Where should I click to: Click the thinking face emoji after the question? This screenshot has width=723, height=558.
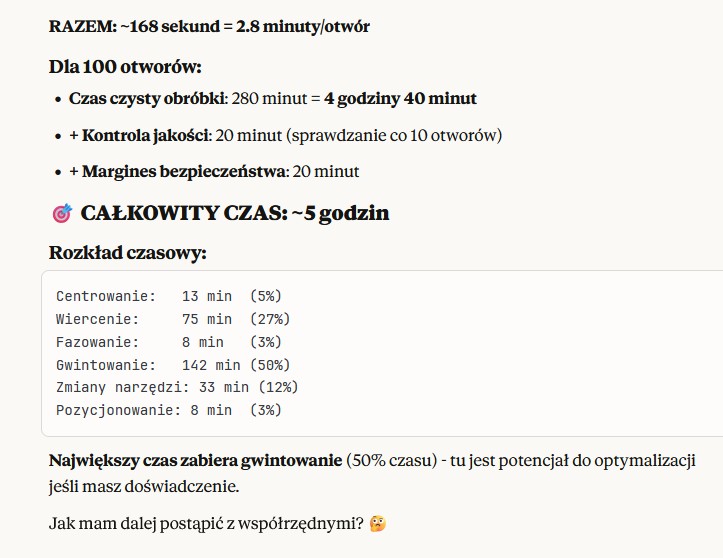(377, 523)
